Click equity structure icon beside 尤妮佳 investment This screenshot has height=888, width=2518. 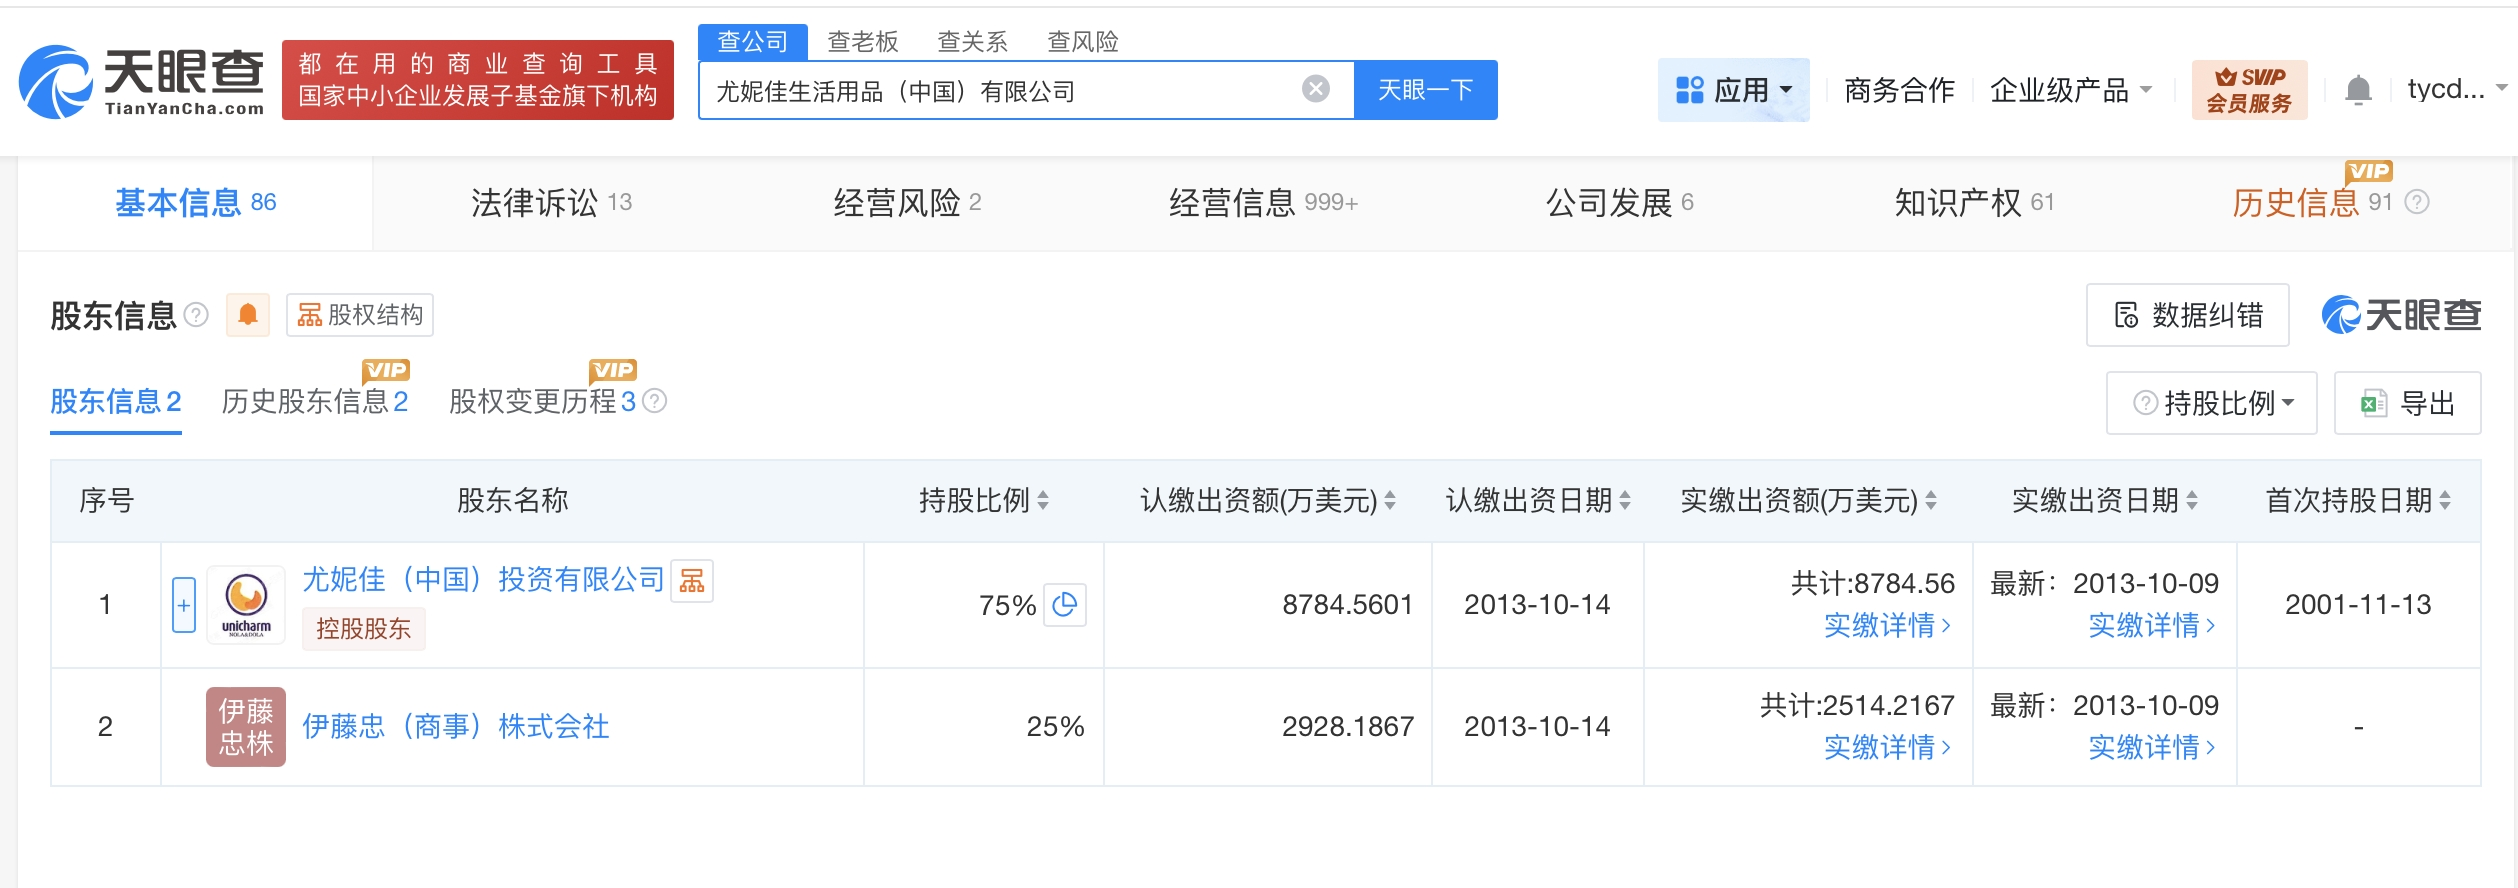[692, 580]
